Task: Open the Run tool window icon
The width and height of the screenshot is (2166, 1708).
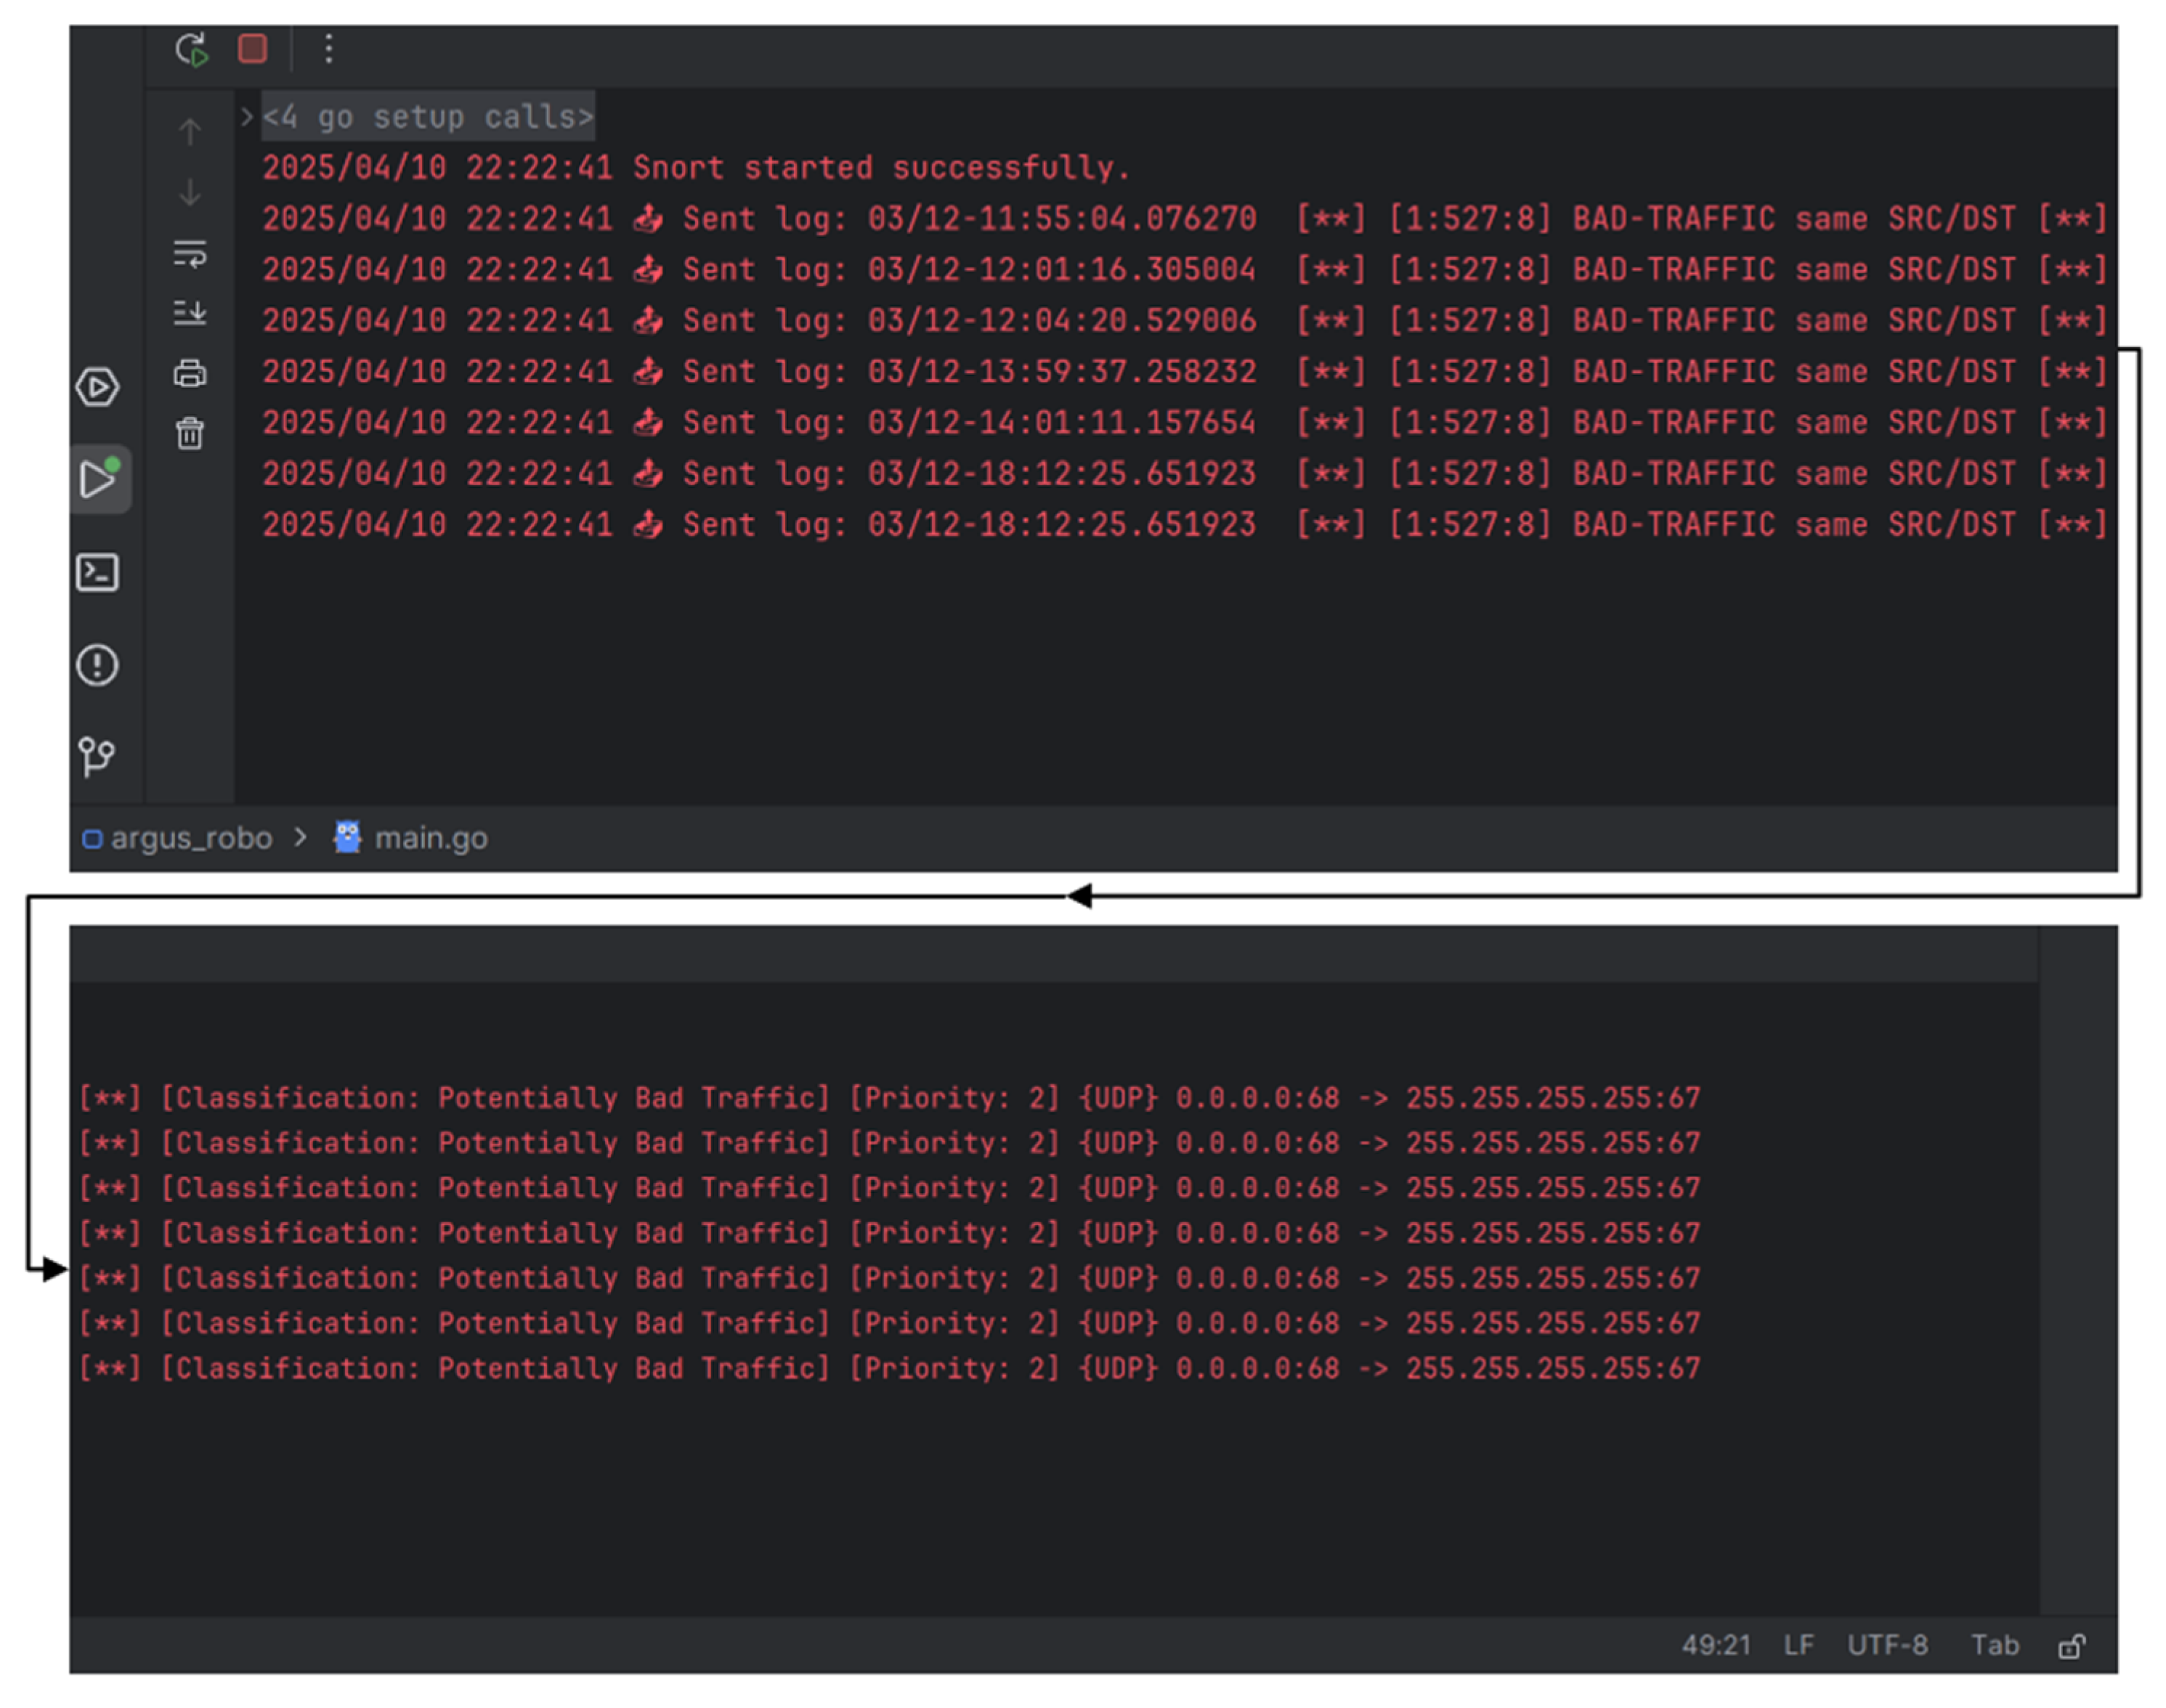Action: tap(99, 479)
